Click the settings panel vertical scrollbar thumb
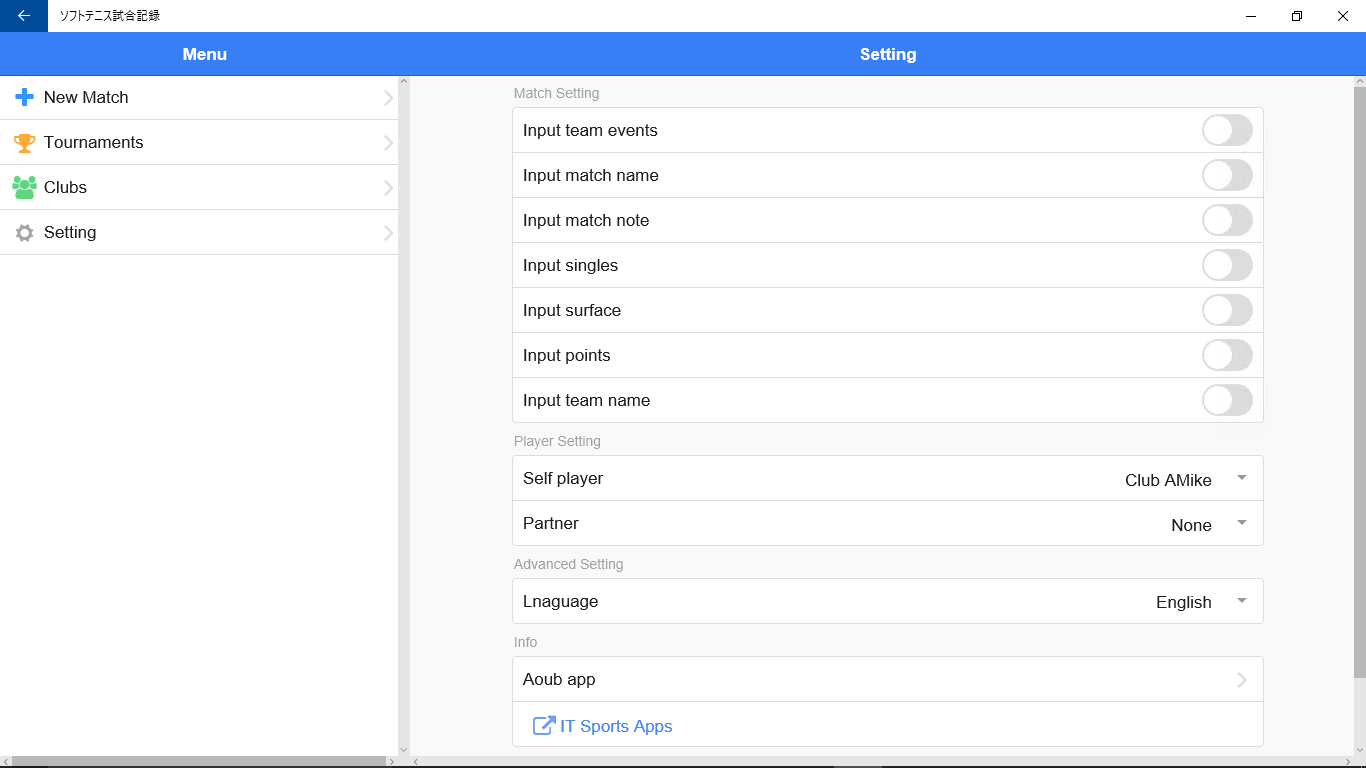The image size is (1366, 768). [1360, 382]
